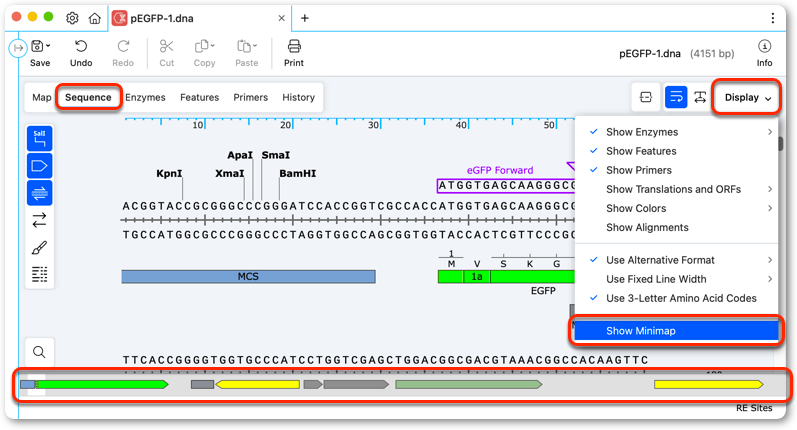Click the compact format view icon
This screenshot has height=430, width=797.
pyautogui.click(x=646, y=97)
